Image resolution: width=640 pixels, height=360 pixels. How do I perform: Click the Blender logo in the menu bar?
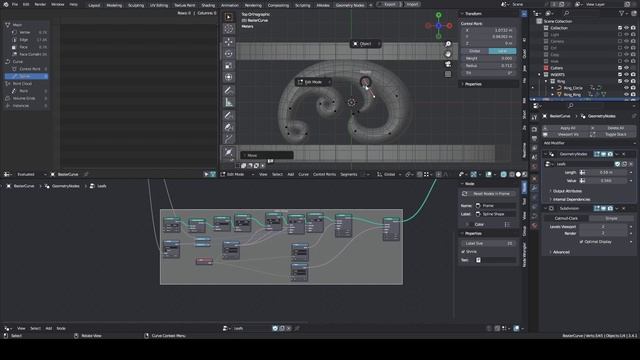(6, 4)
